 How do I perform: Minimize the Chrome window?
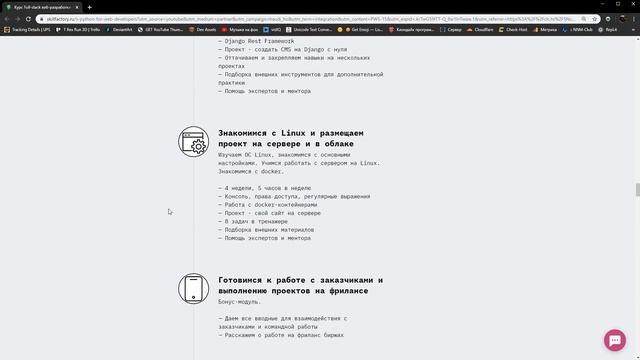[602, 4]
